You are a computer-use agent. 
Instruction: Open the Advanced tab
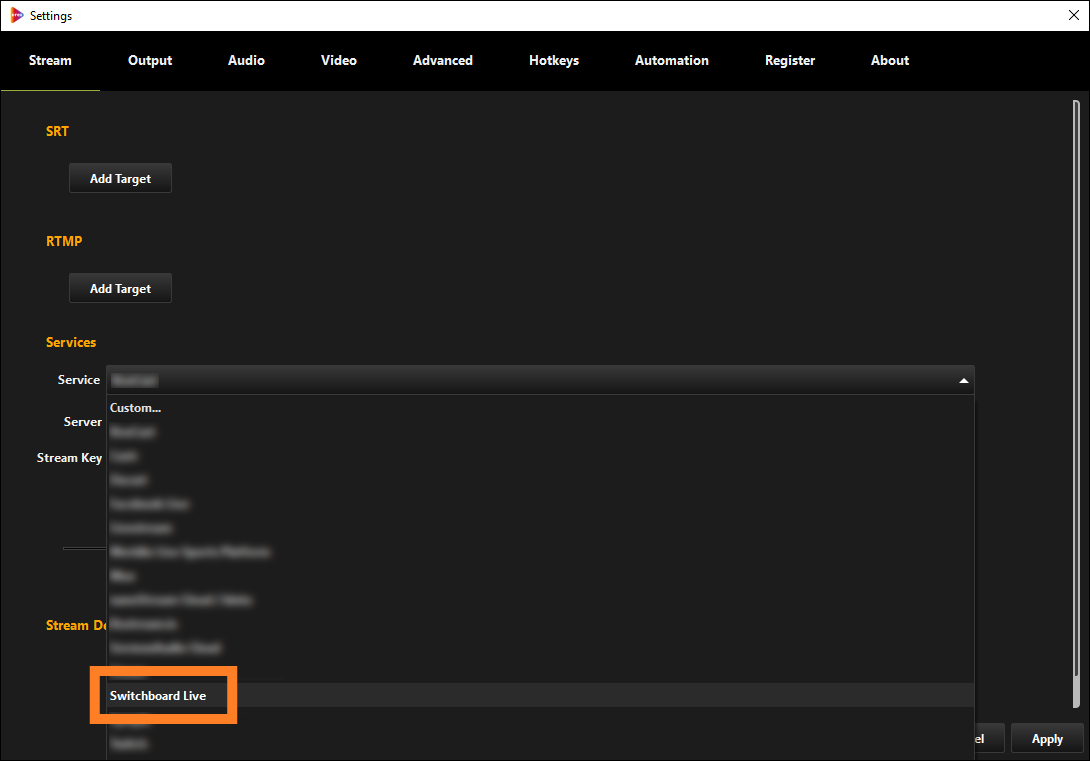click(443, 60)
